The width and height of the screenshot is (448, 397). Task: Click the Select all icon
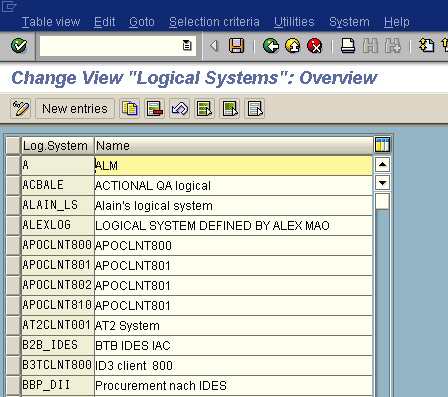205,109
